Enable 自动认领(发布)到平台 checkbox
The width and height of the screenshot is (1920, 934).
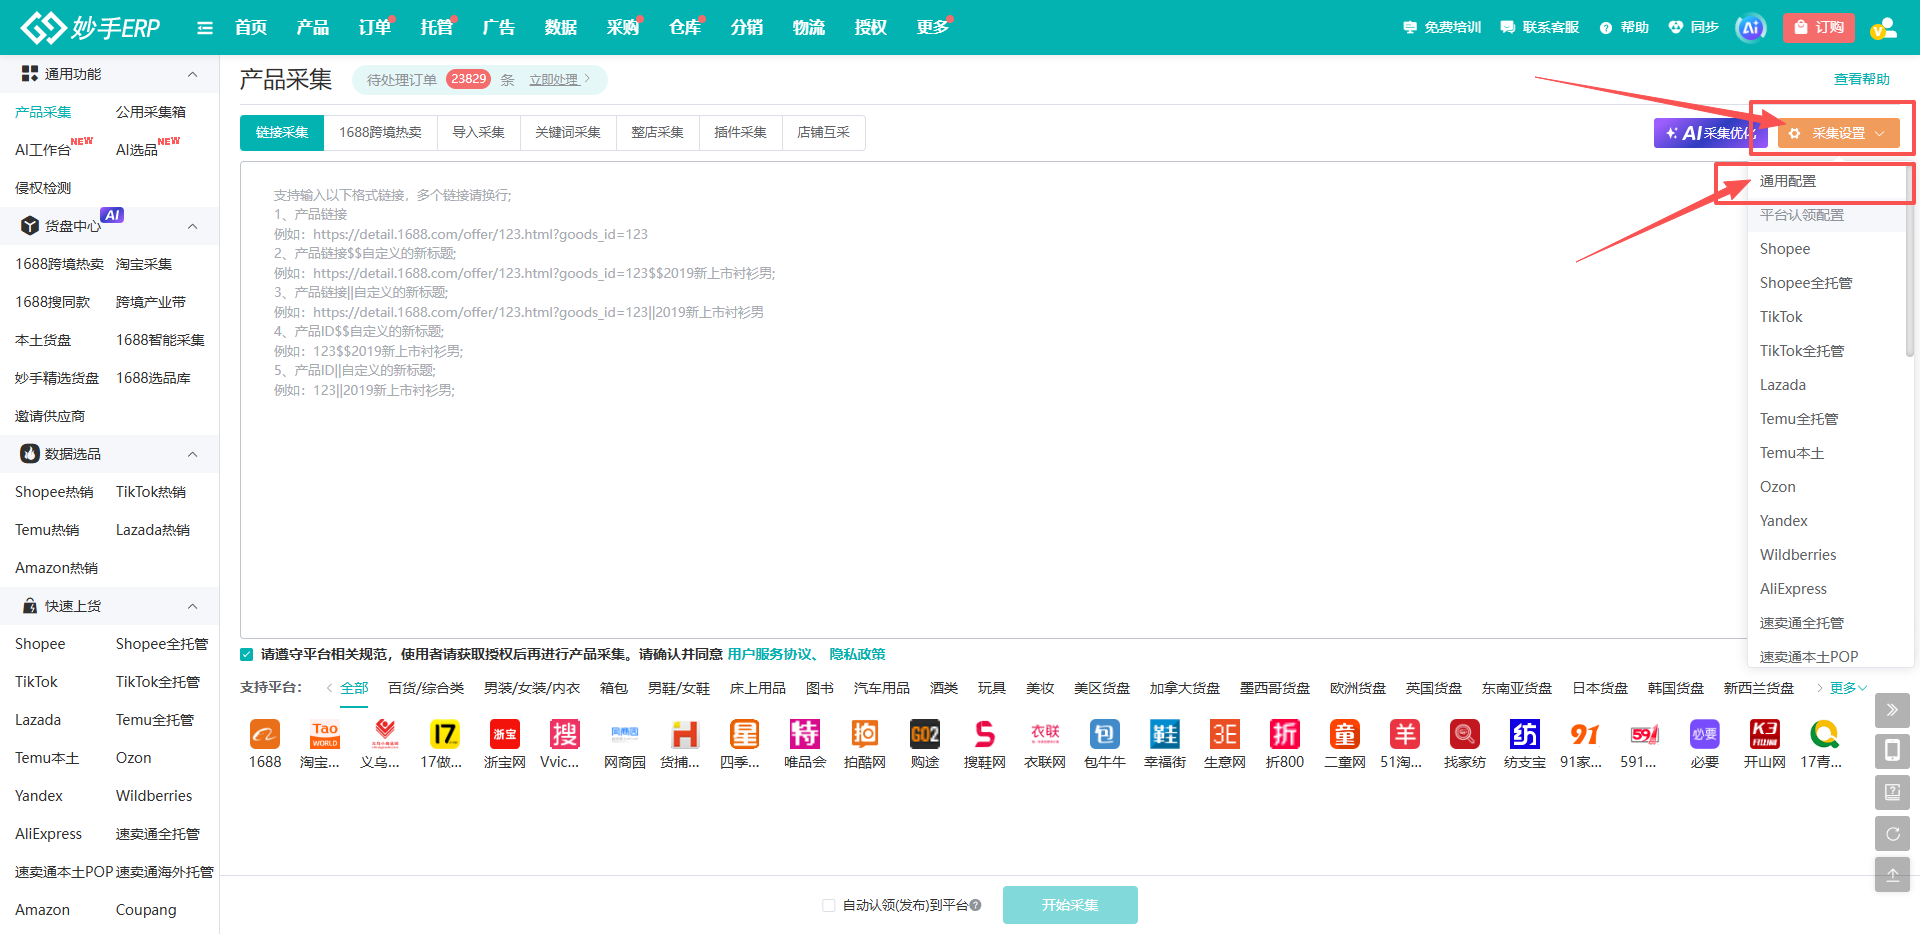[x=828, y=905]
